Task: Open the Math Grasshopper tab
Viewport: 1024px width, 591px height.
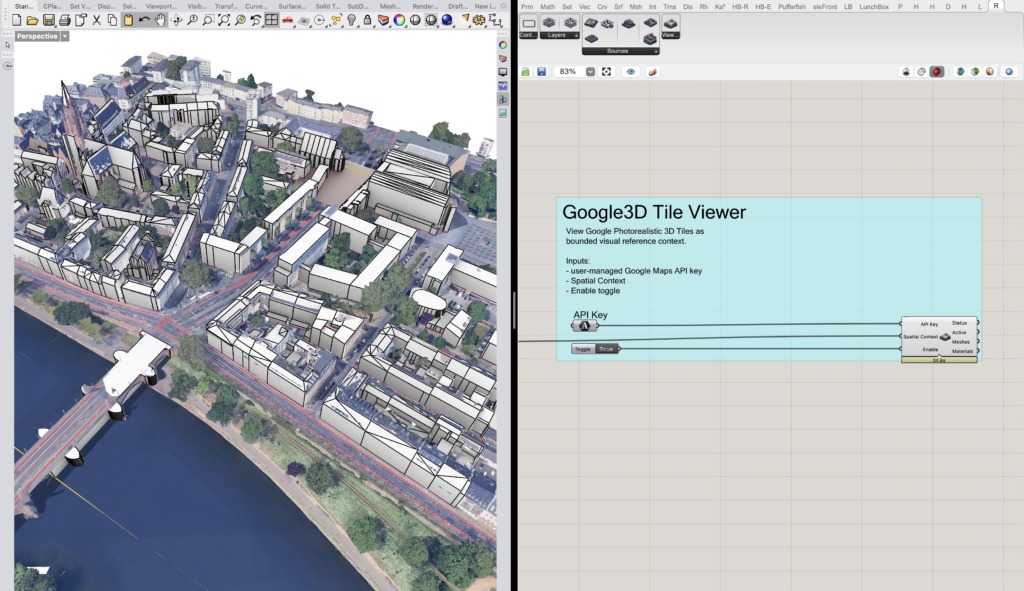Action: pyautogui.click(x=547, y=7)
